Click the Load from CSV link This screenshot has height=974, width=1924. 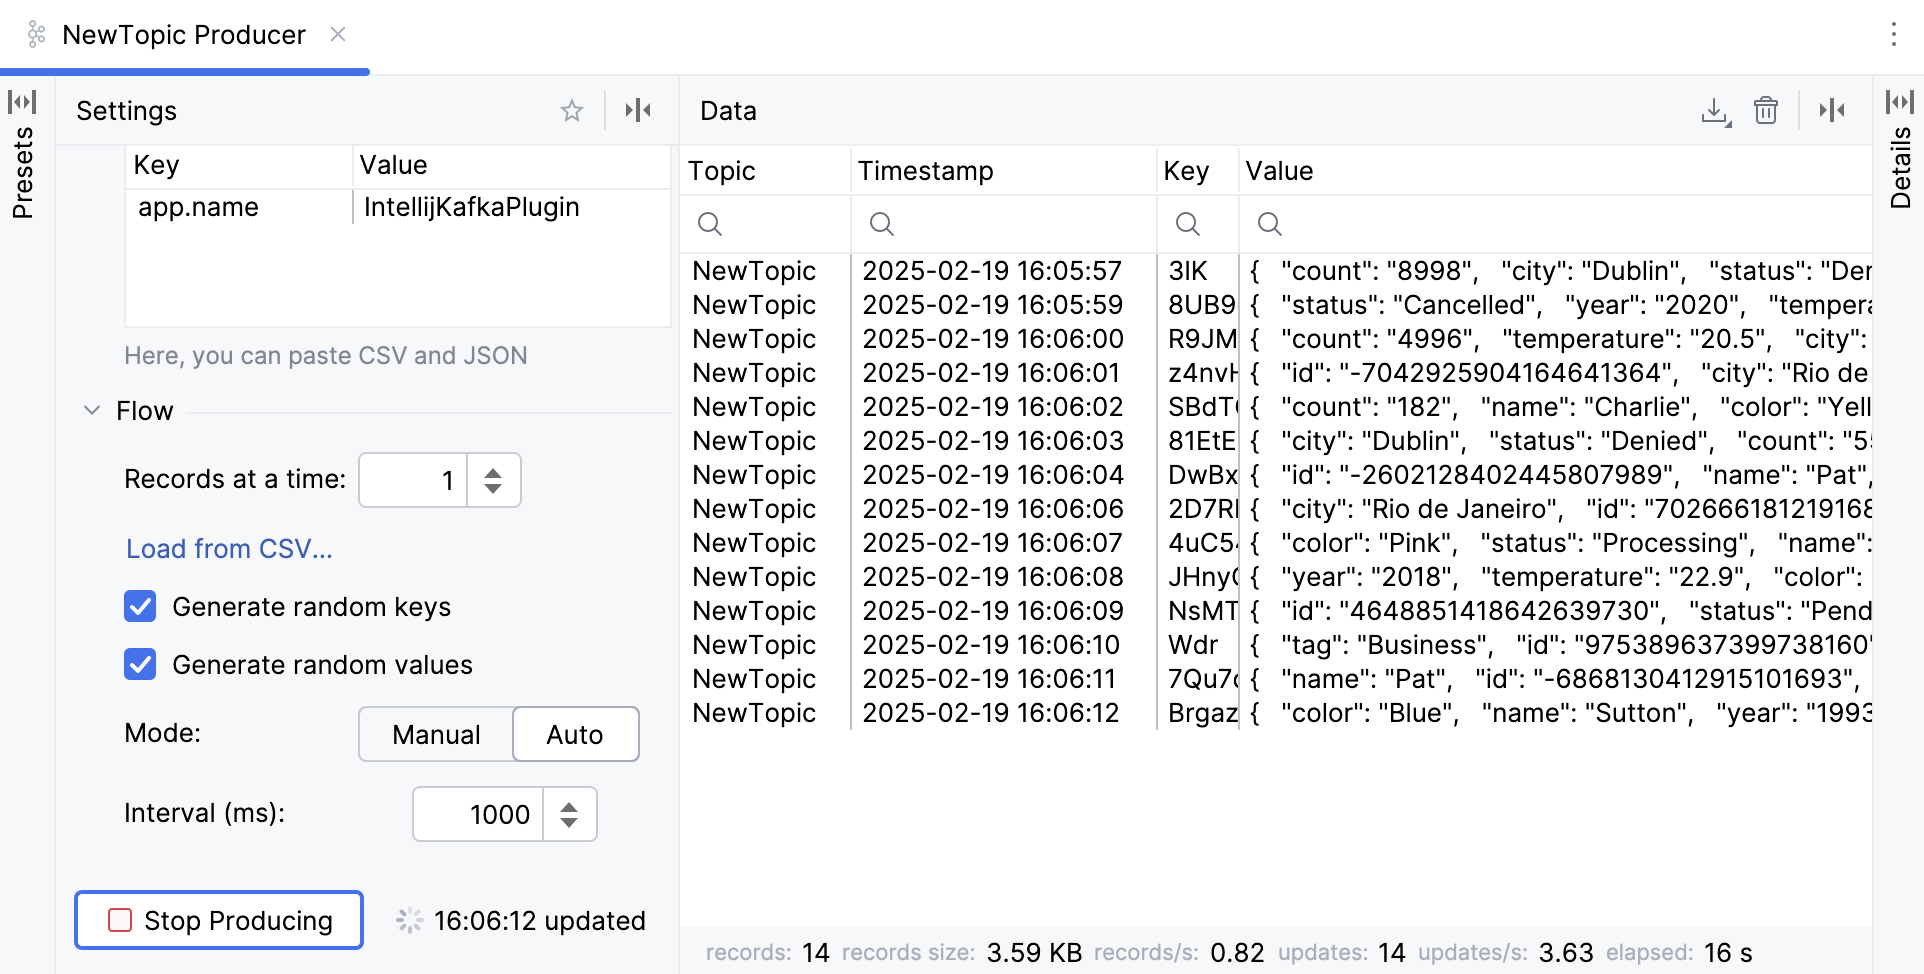[228, 548]
